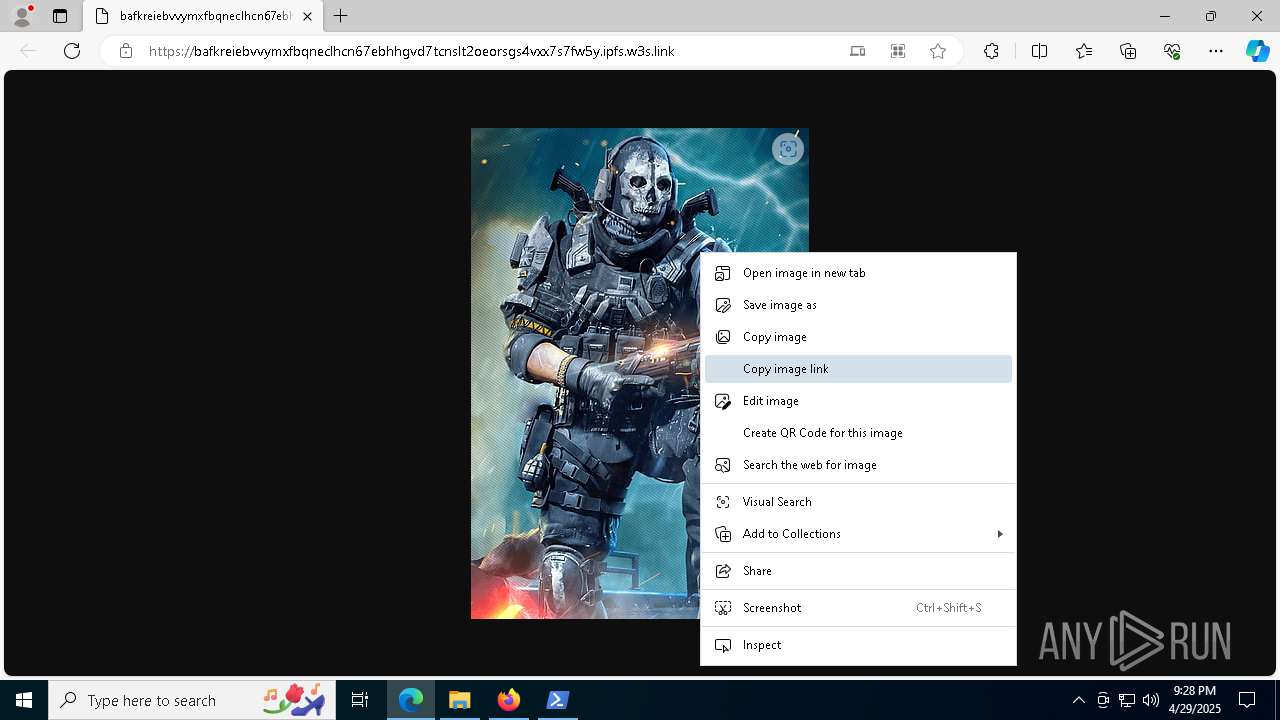Show hidden tray icons chevron

coord(1078,700)
